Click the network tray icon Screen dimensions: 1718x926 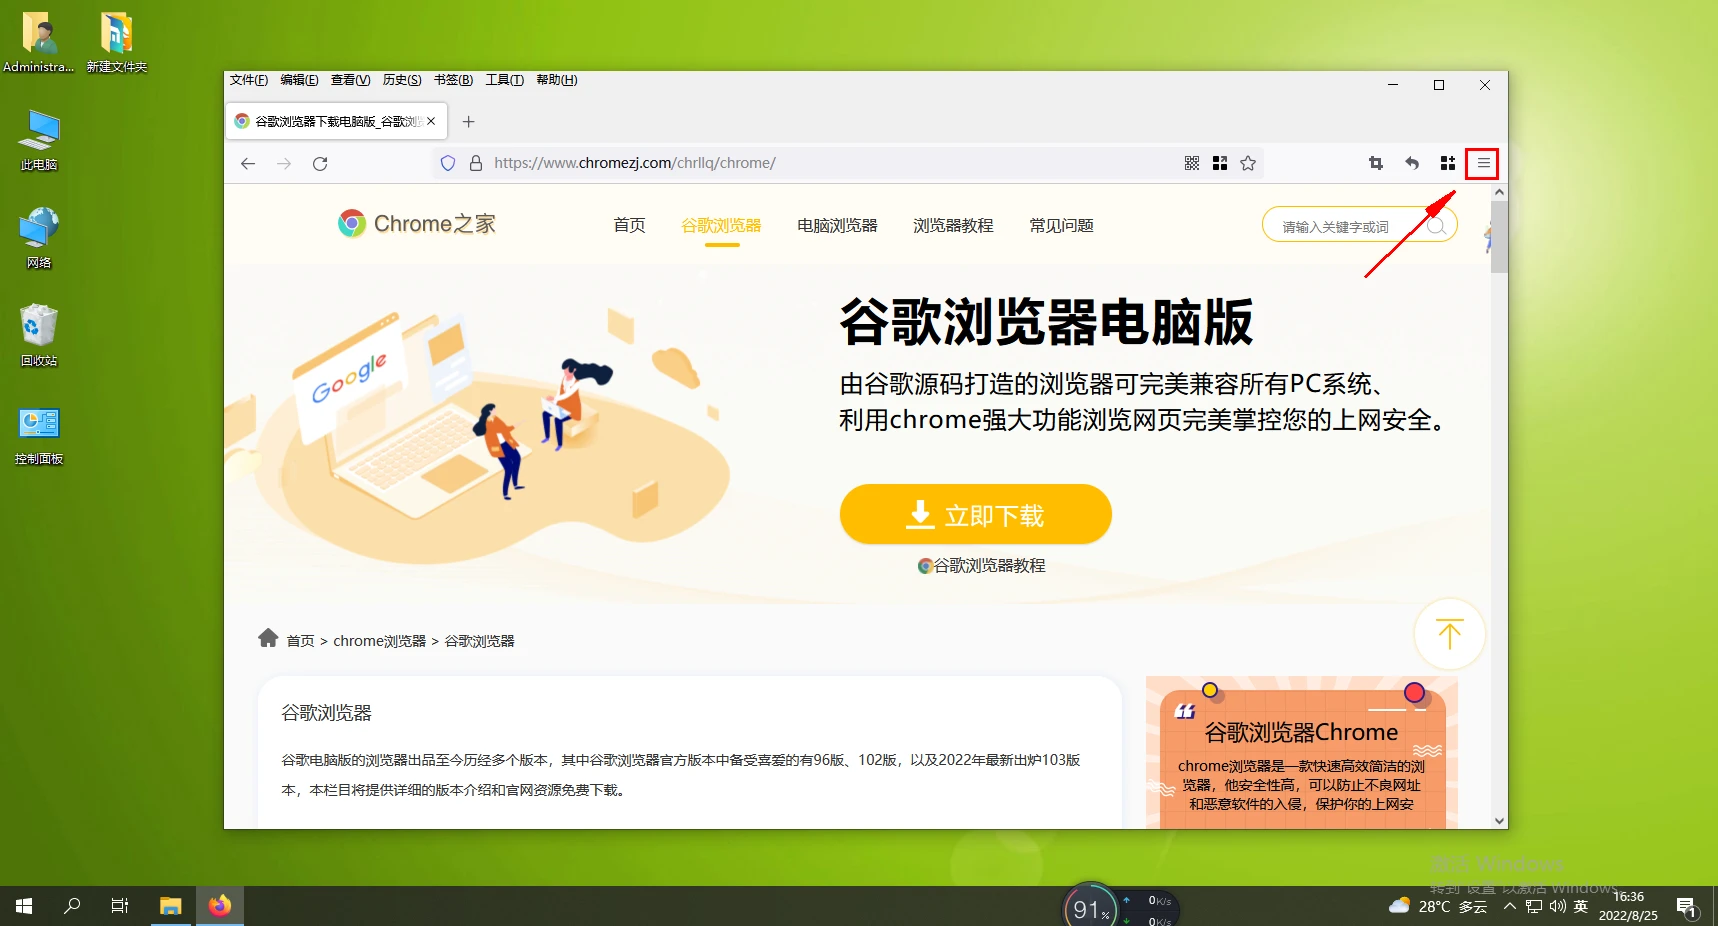(1534, 906)
